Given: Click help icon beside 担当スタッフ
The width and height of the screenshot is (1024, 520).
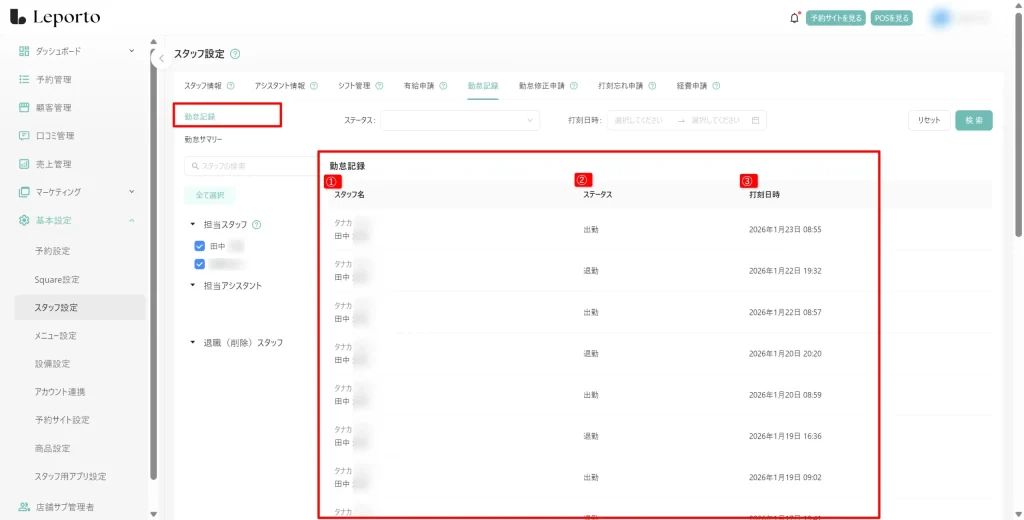Looking at the screenshot, I should [x=257, y=225].
